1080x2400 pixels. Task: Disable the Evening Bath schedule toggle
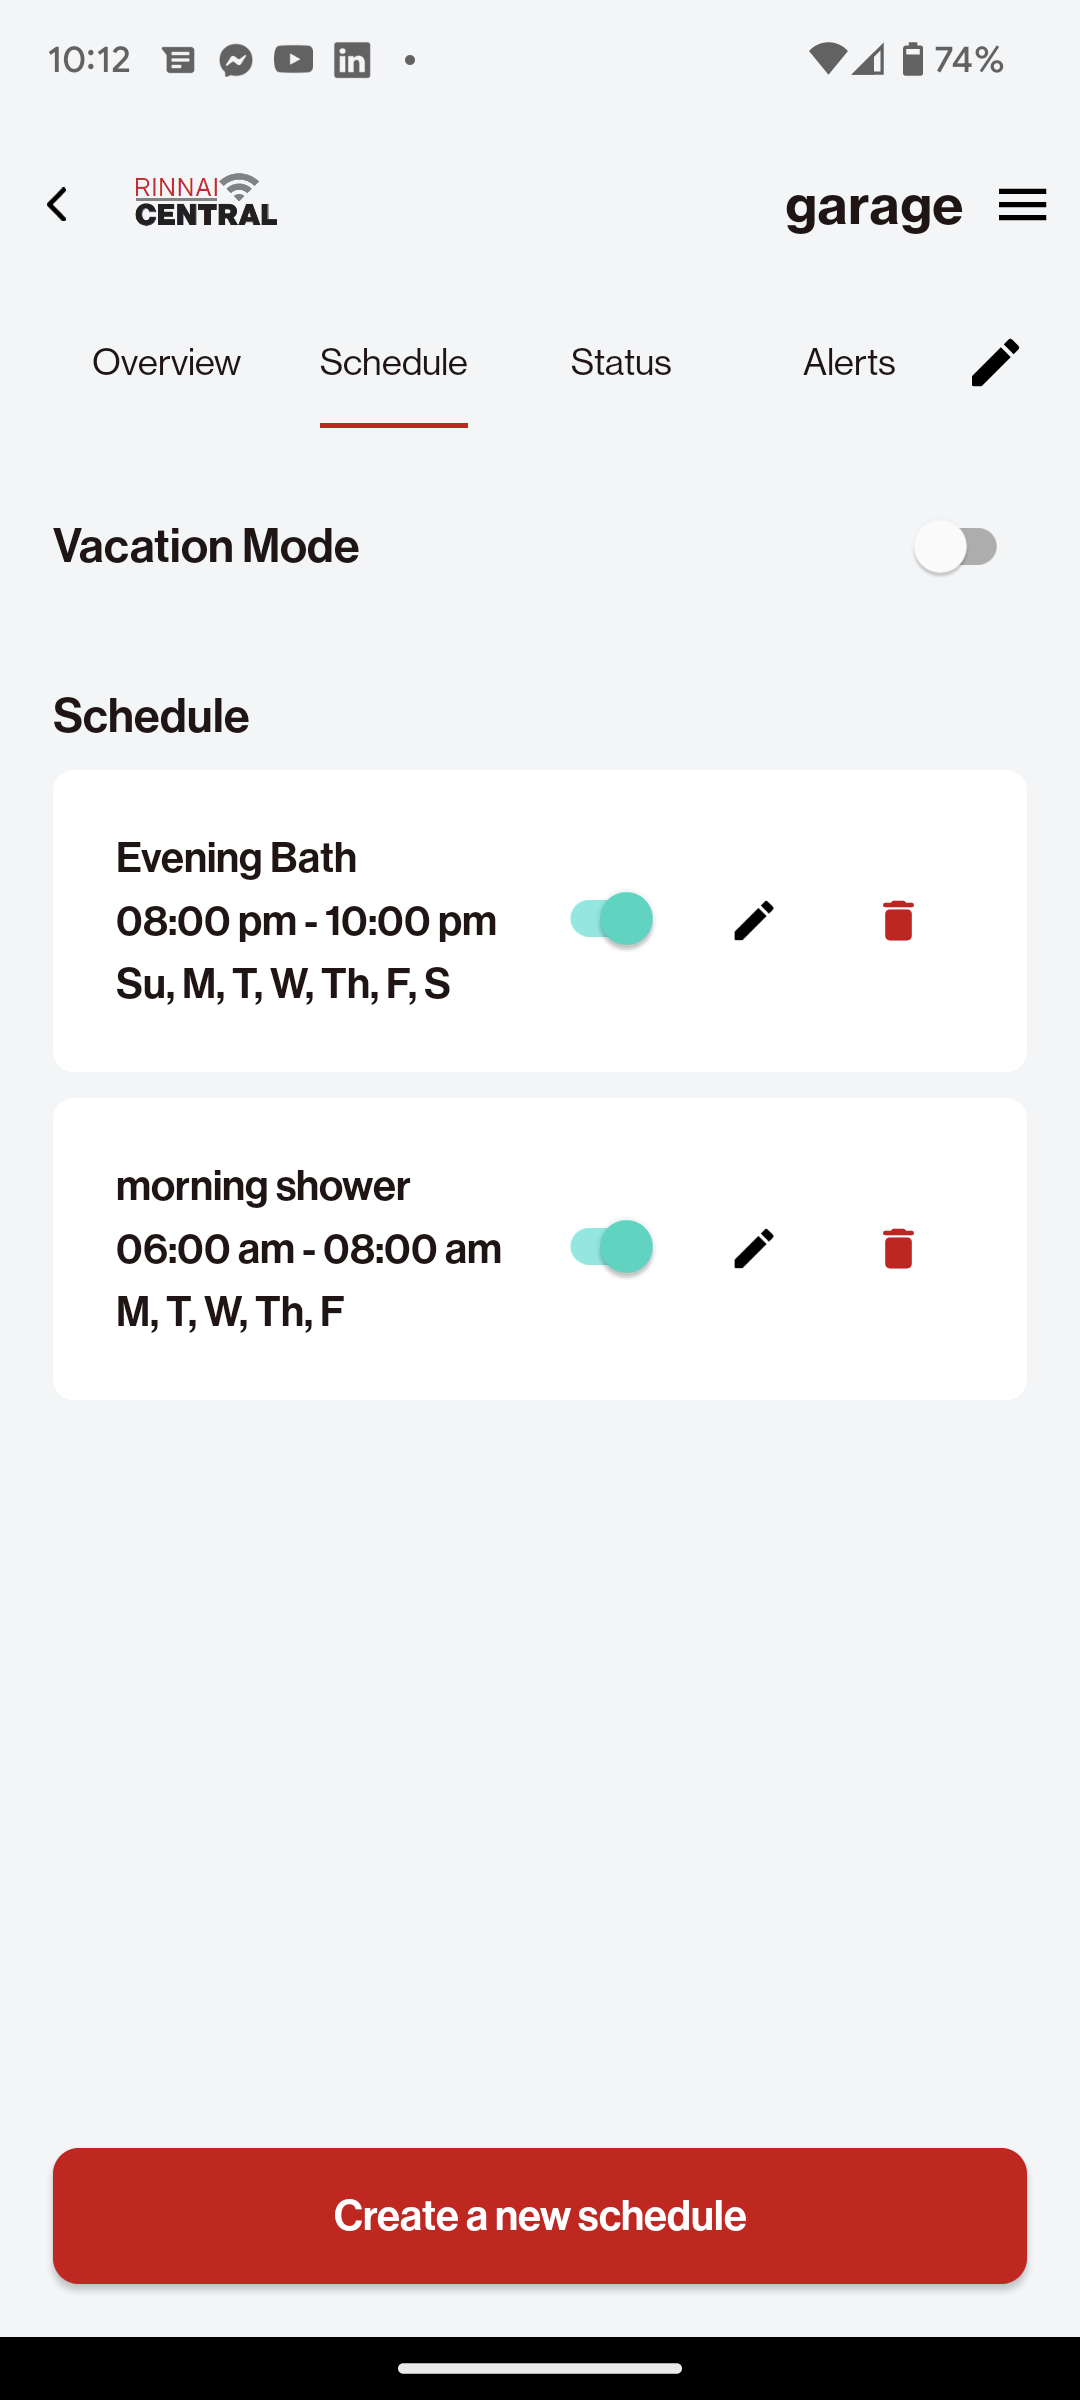coord(611,919)
